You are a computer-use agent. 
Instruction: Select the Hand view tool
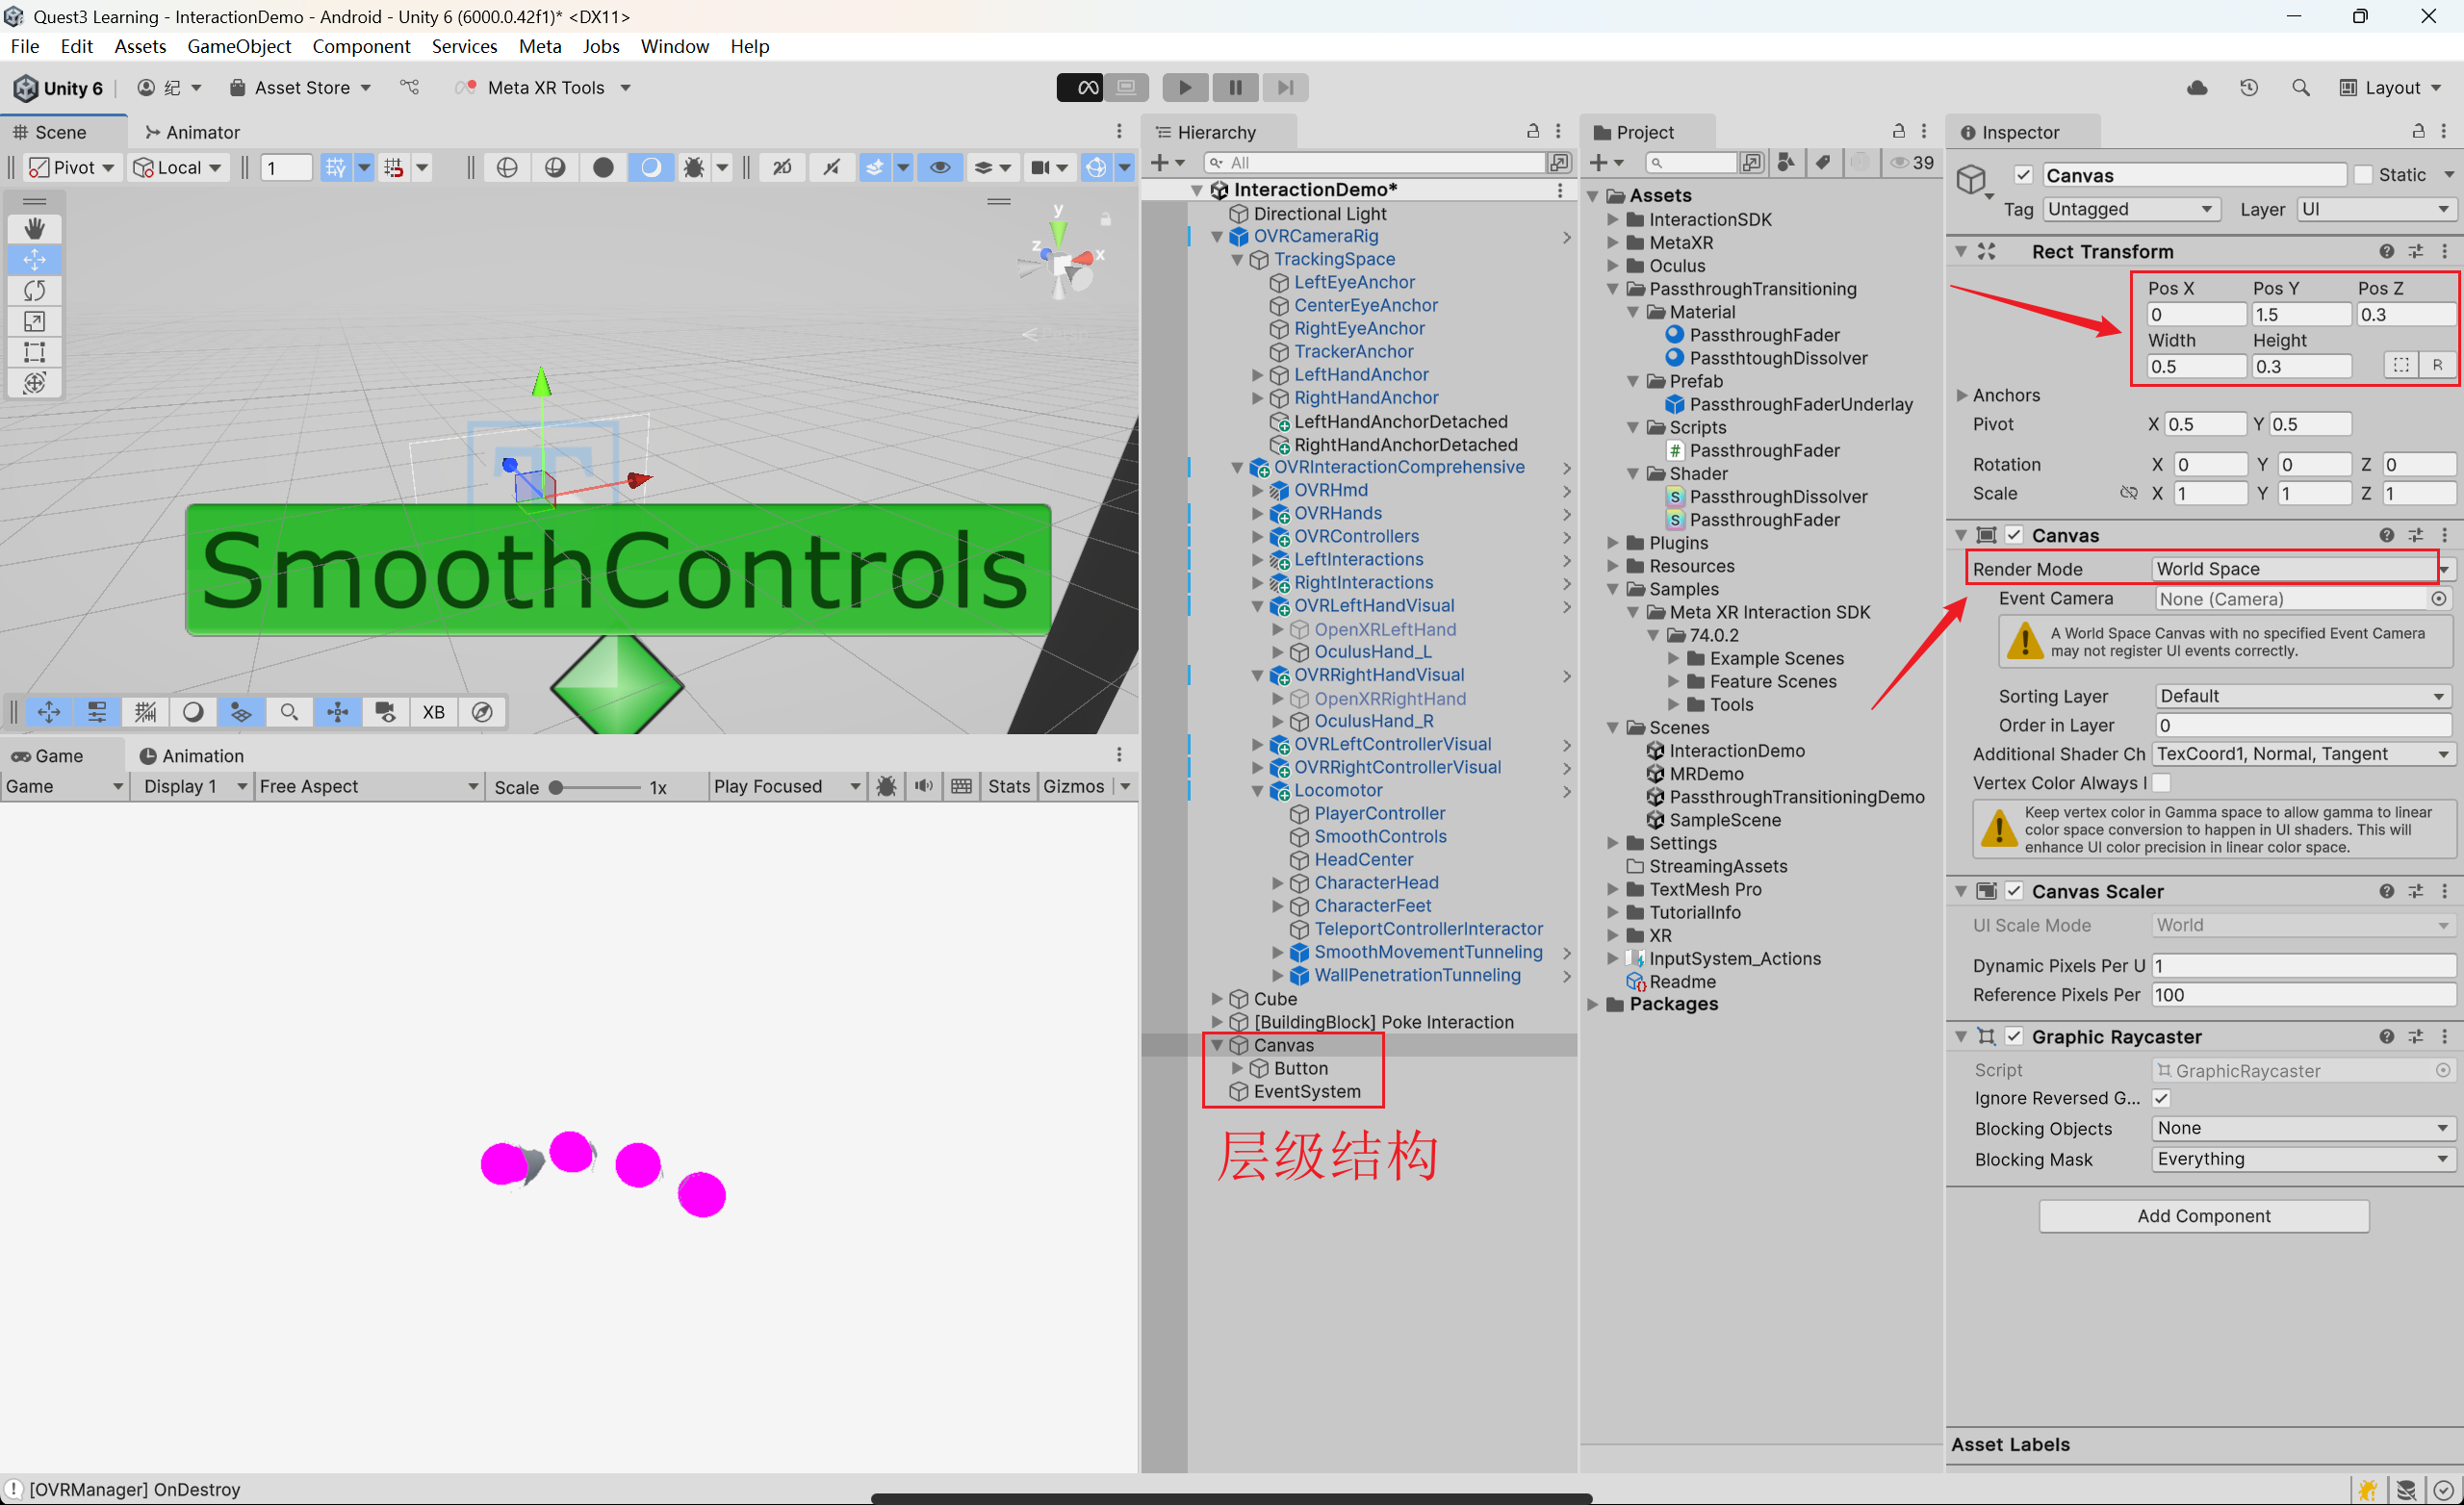tap(34, 229)
